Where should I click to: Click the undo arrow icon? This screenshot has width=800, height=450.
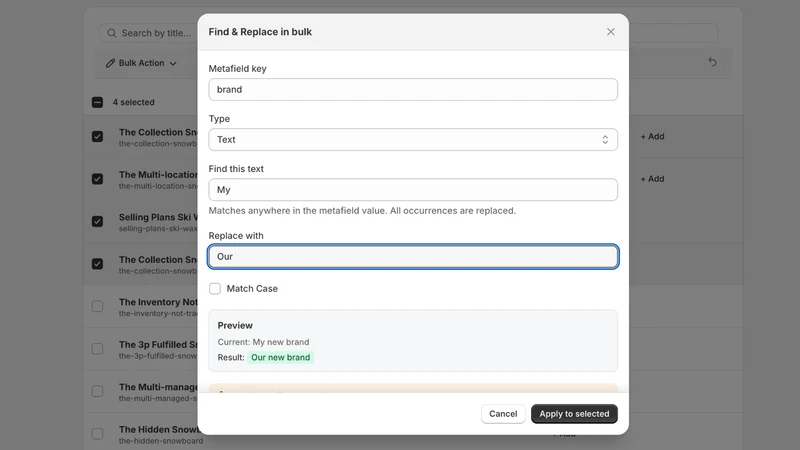tap(712, 62)
